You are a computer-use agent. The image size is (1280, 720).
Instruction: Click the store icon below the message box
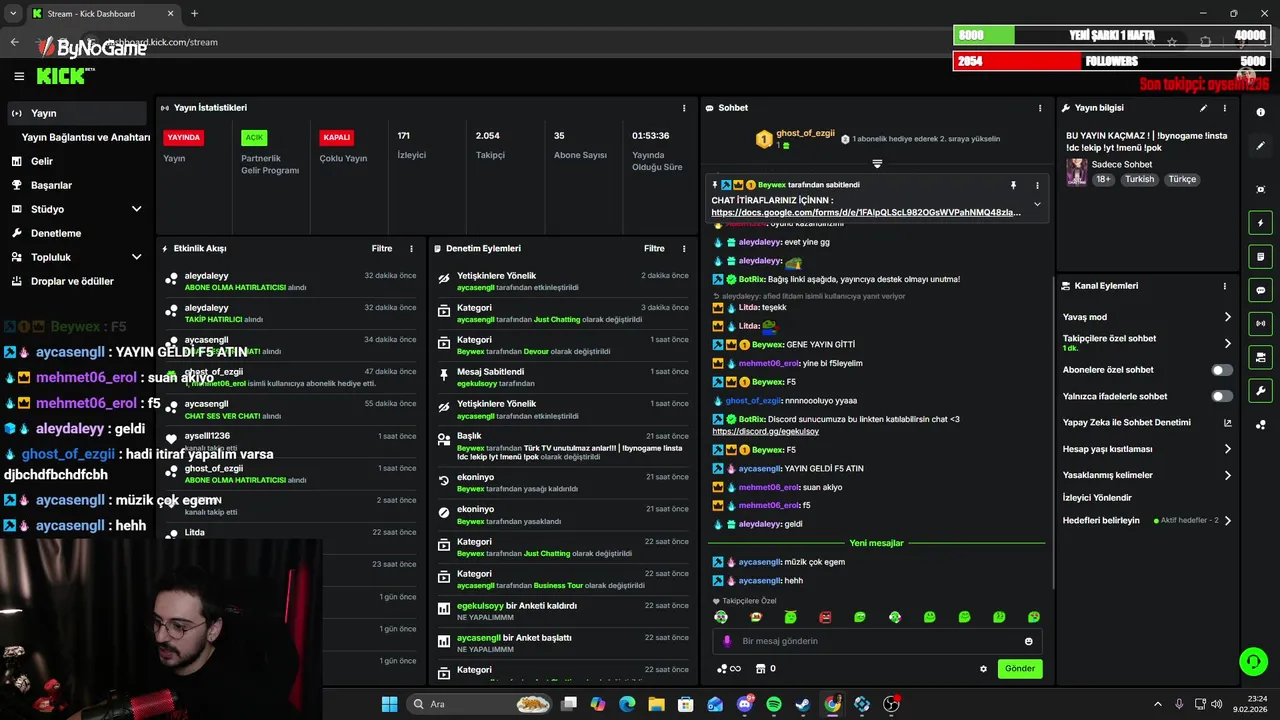coord(760,669)
